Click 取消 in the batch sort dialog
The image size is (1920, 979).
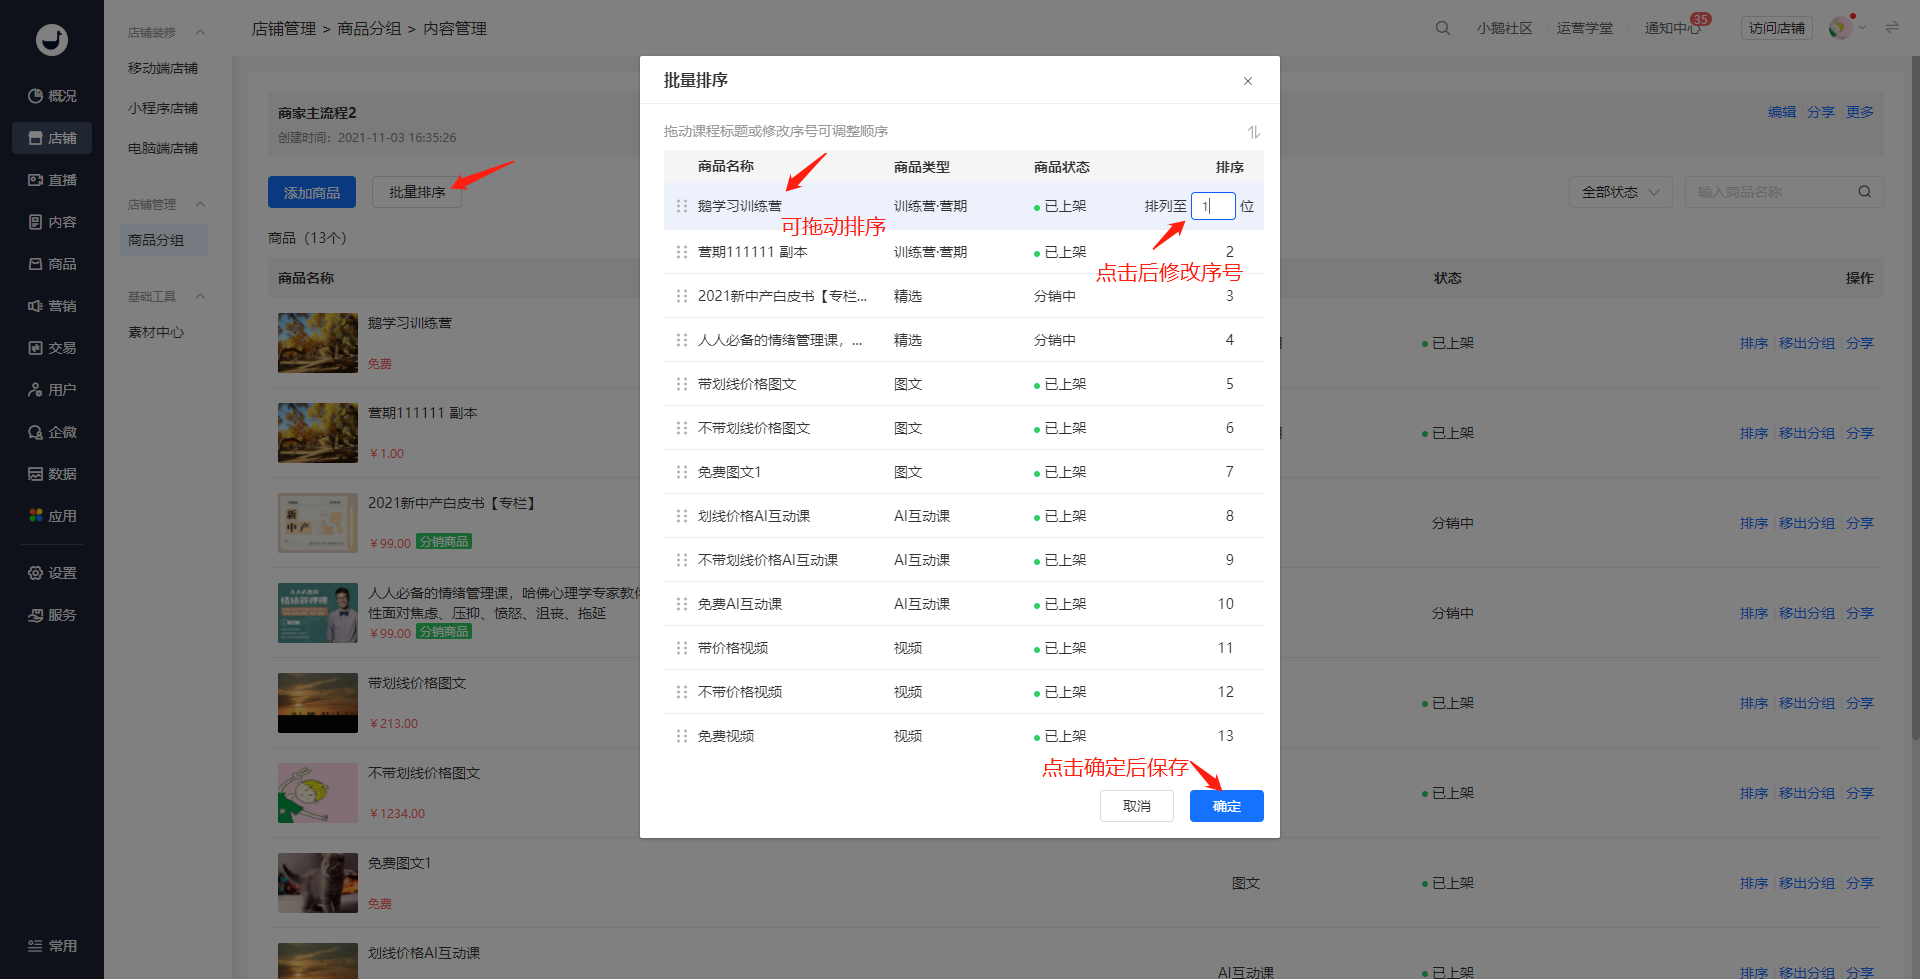point(1137,806)
